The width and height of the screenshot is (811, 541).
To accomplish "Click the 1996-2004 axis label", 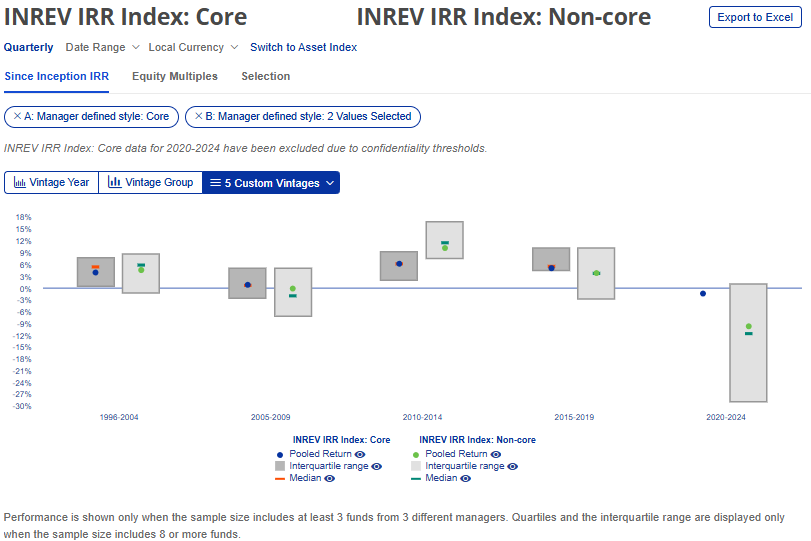I will pos(119,417).
